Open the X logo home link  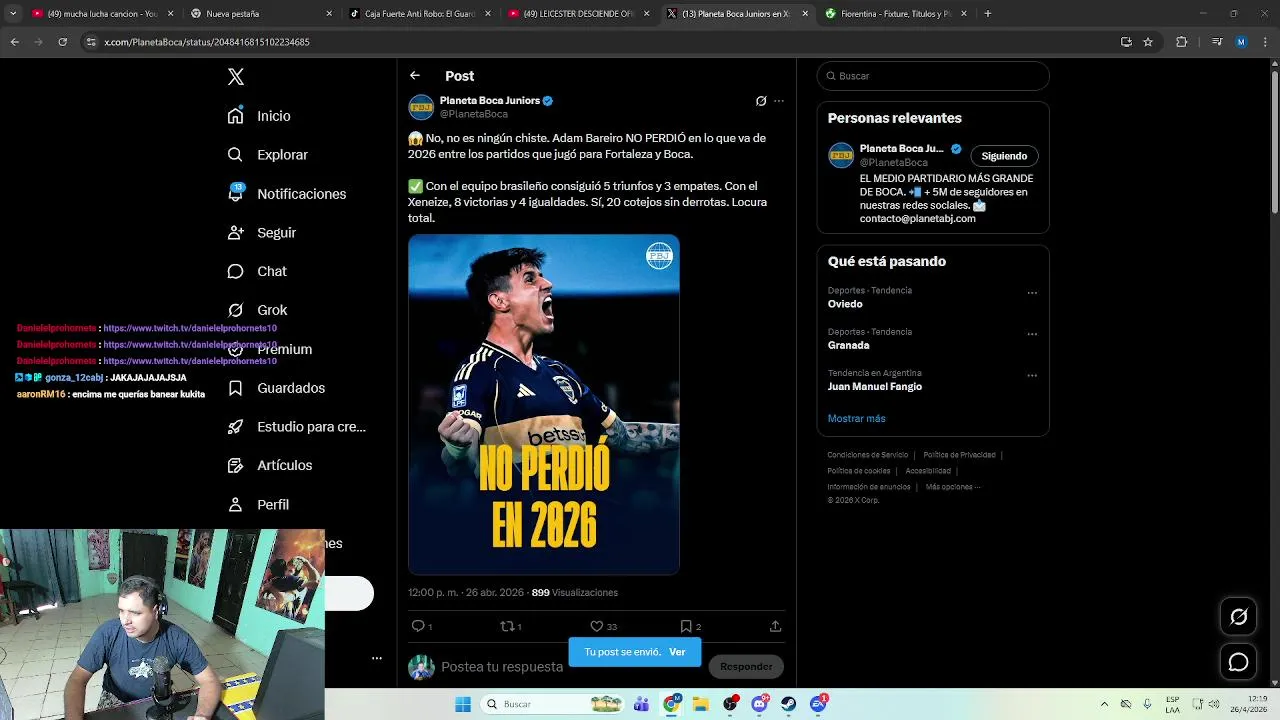(x=235, y=77)
